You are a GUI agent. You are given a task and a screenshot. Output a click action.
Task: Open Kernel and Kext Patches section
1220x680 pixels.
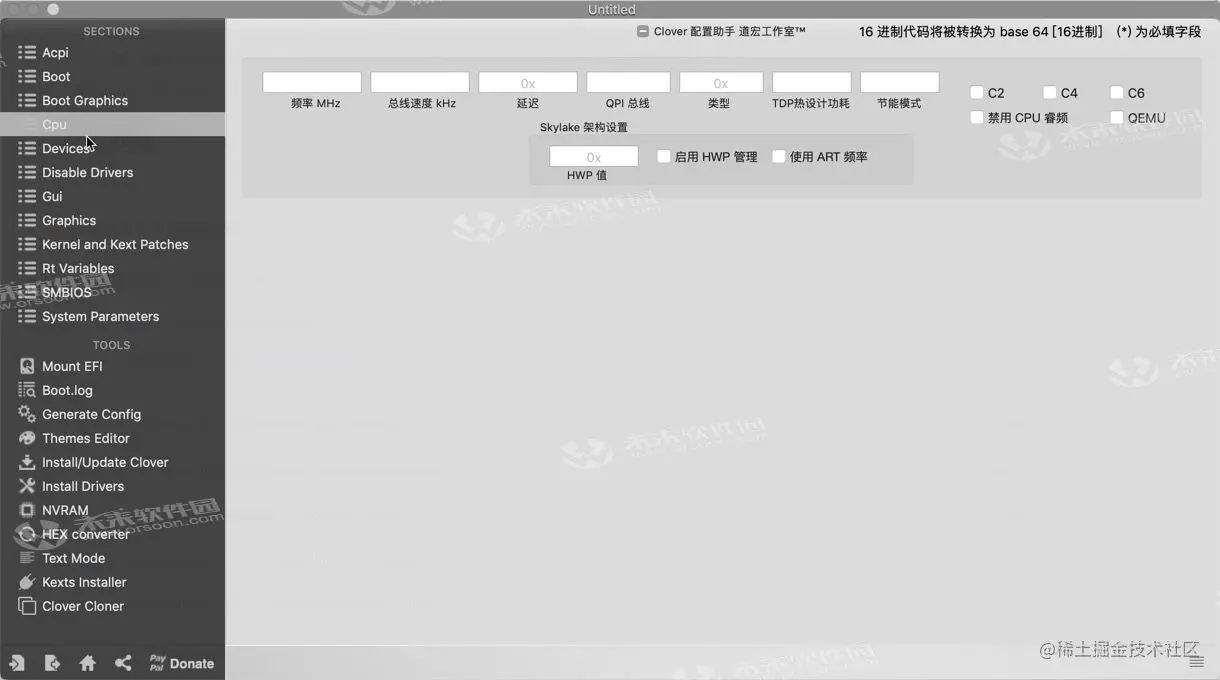(112, 244)
